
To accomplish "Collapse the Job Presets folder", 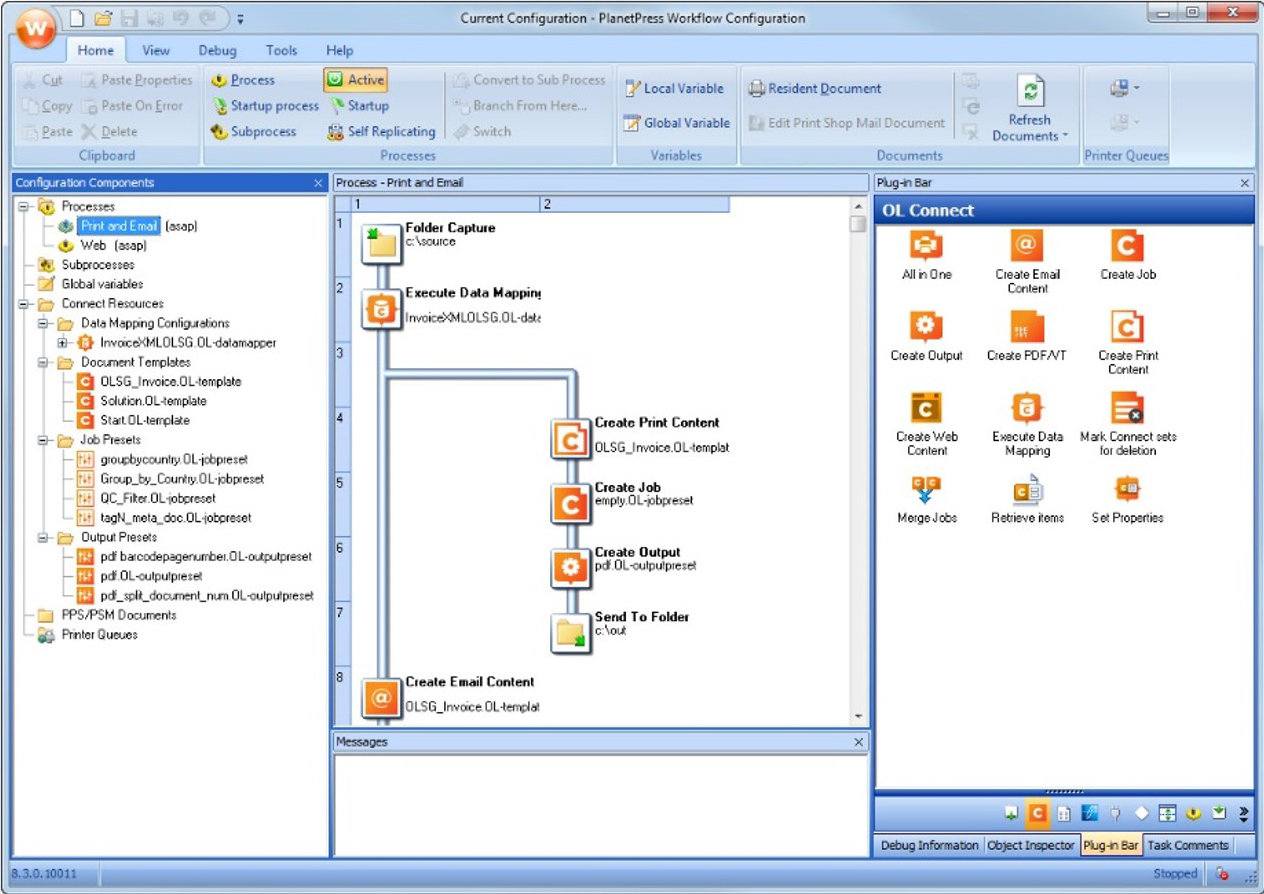I will pyautogui.click(x=43, y=440).
